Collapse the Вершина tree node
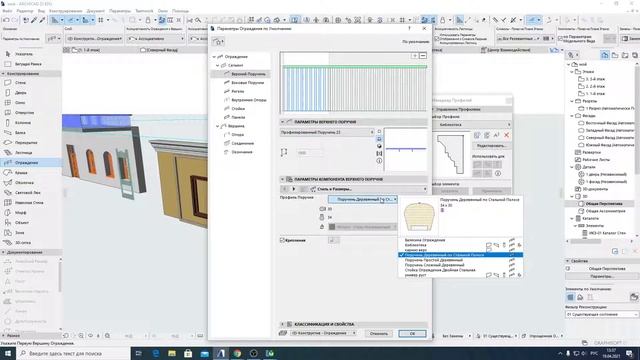 tap(218, 126)
